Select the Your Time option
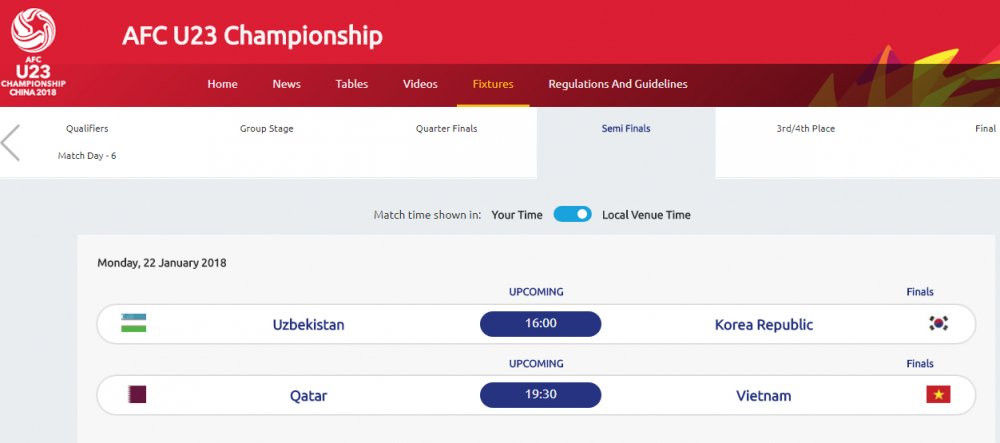The height and width of the screenshot is (443, 1000). (517, 215)
